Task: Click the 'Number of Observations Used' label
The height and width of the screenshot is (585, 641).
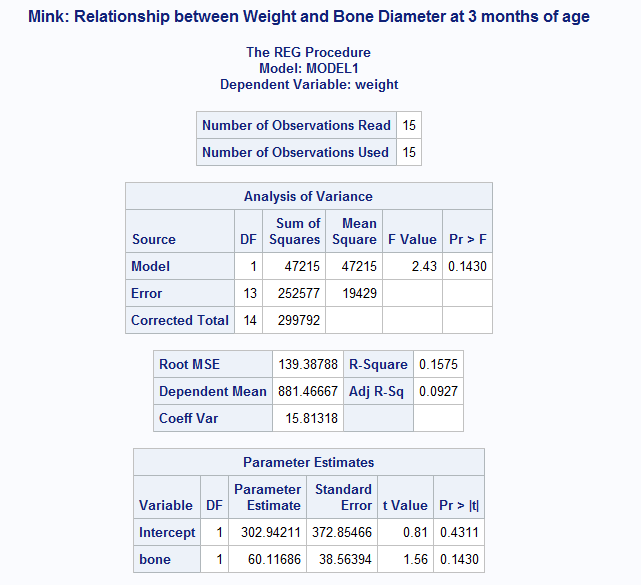Action: pyautogui.click(x=296, y=152)
